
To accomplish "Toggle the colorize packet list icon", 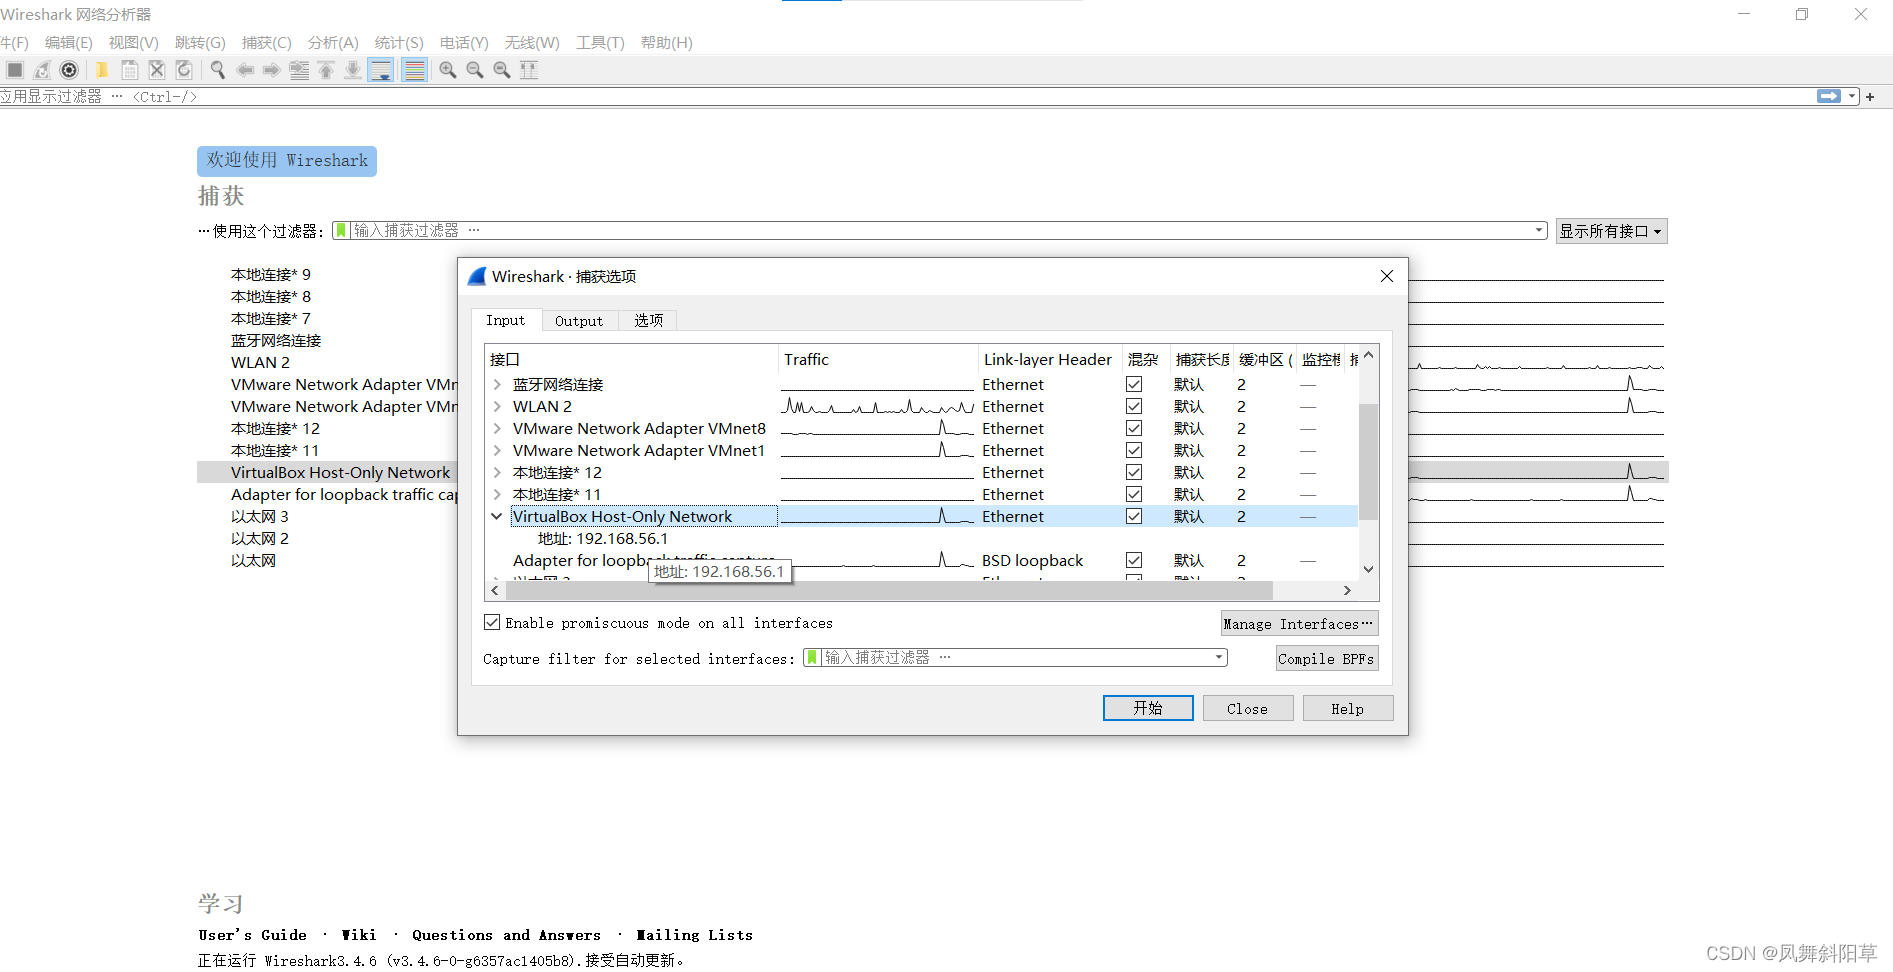I will pyautogui.click(x=414, y=70).
